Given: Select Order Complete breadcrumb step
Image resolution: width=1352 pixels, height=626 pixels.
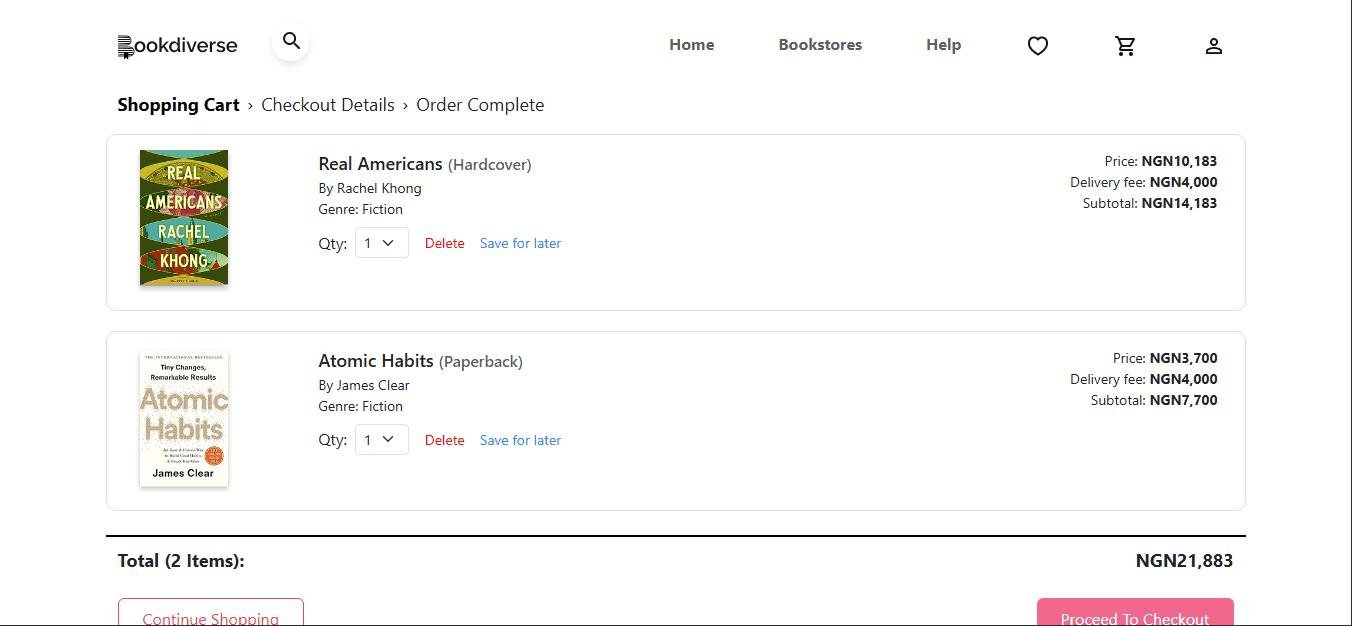Looking at the screenshot, I should pos(480,105).
